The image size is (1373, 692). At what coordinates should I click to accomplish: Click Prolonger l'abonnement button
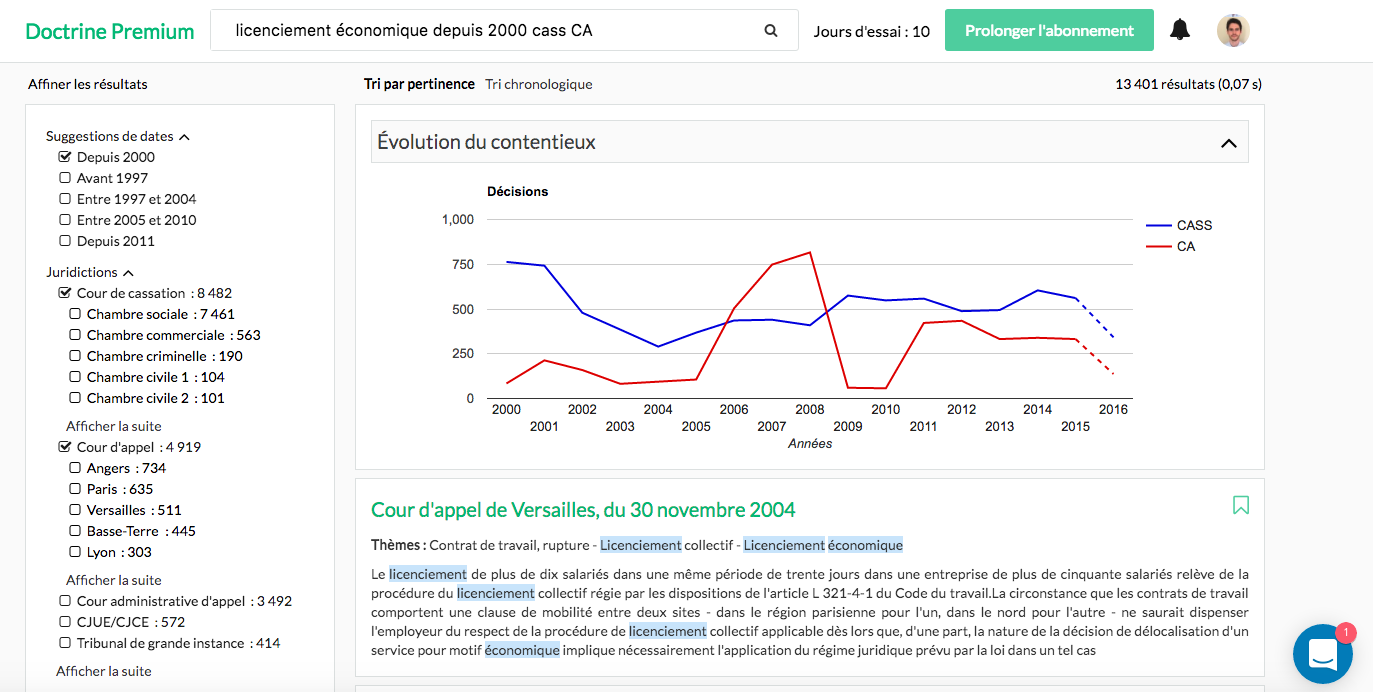coord(1049,31)
